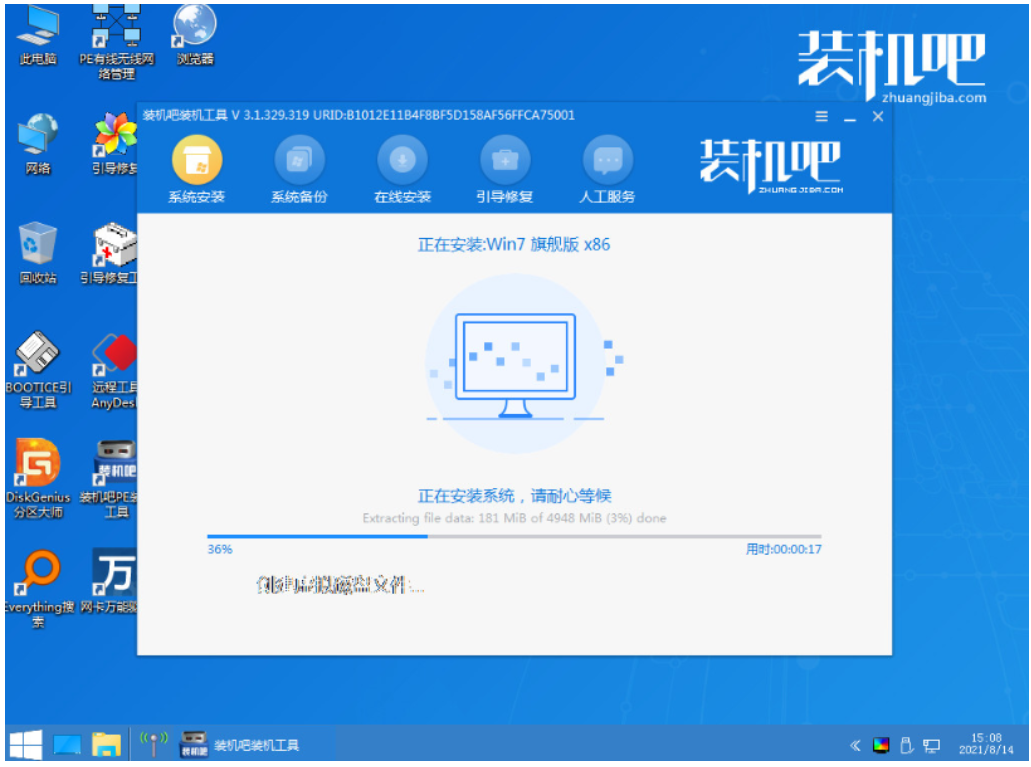Open the hamburger menu in title bar

tap(821, 116)
